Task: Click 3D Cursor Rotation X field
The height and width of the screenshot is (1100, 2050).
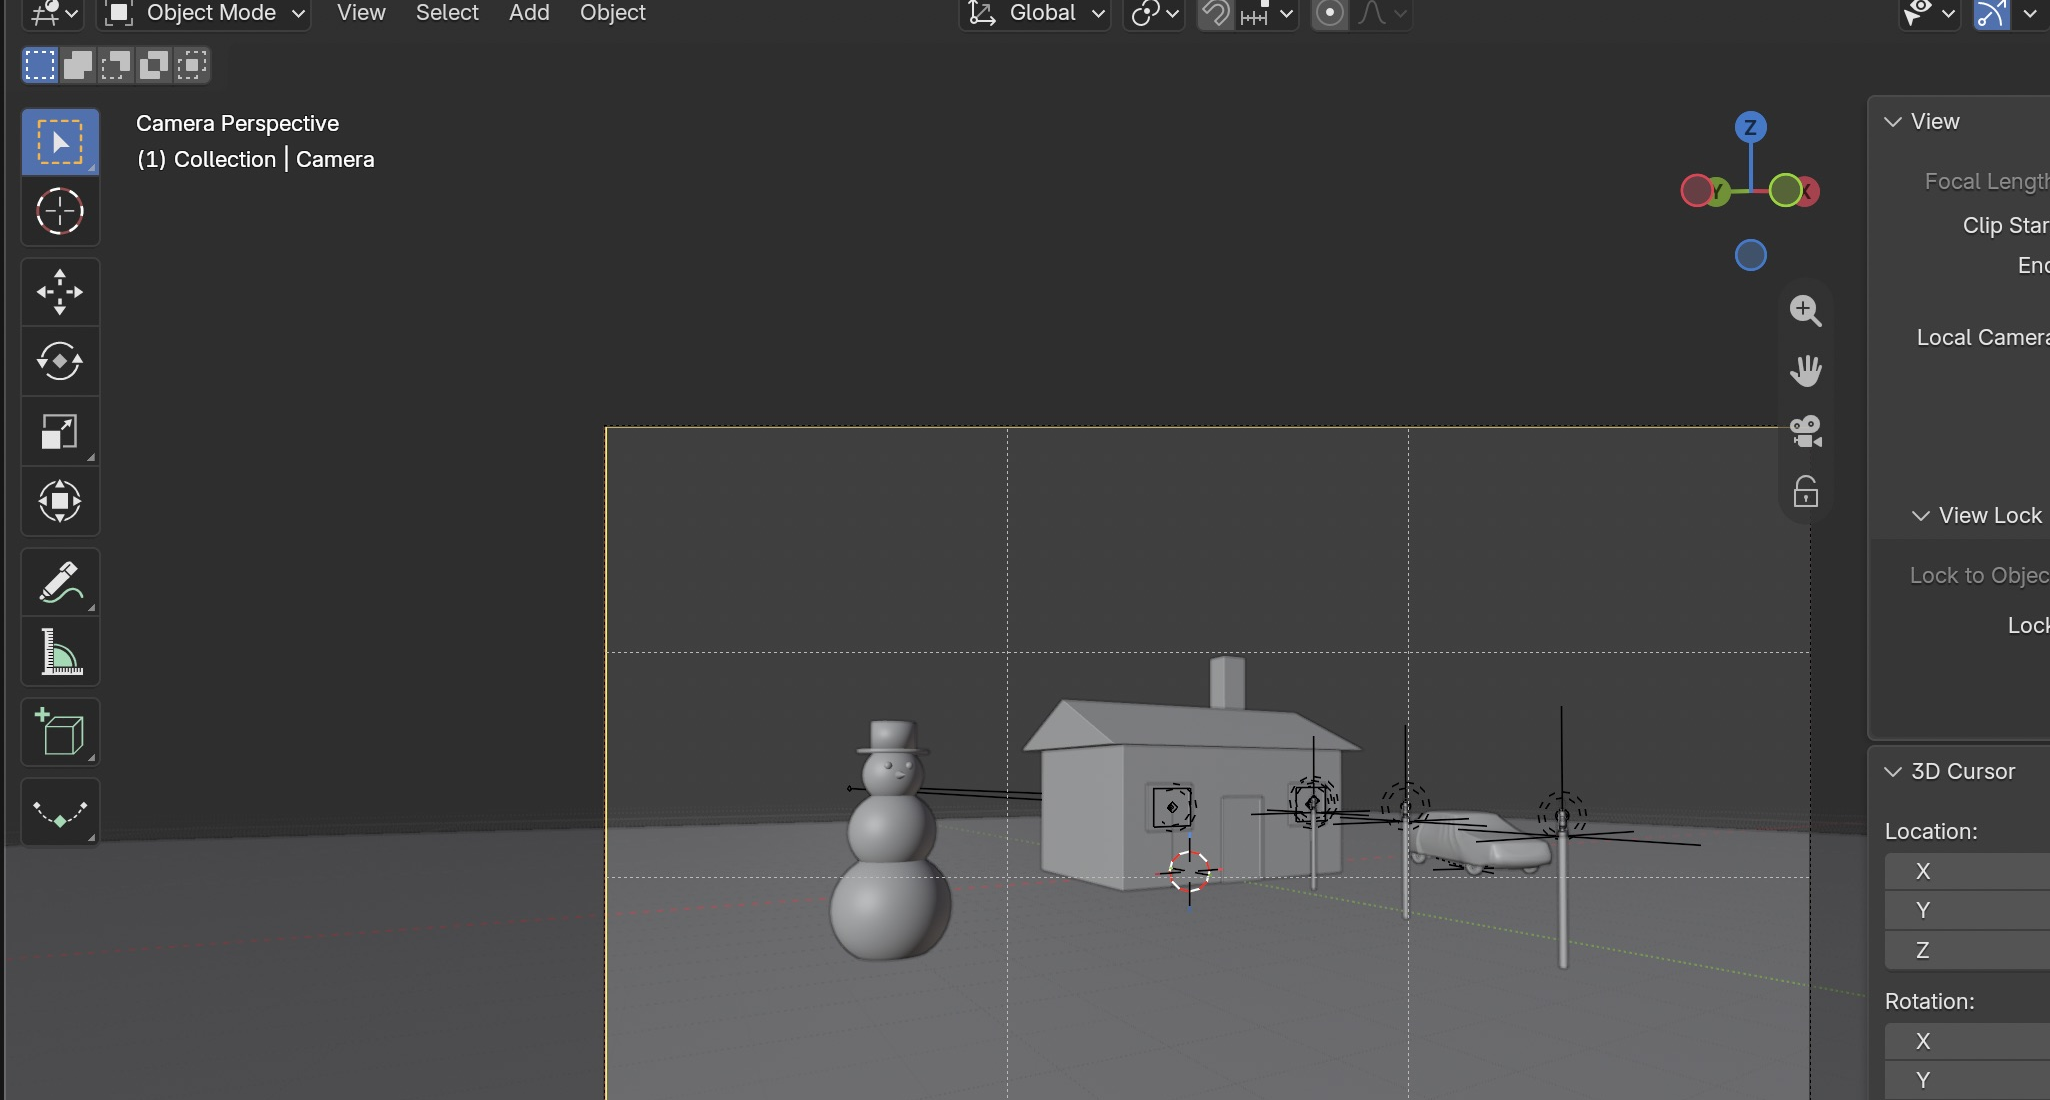Action: 1967,1041
